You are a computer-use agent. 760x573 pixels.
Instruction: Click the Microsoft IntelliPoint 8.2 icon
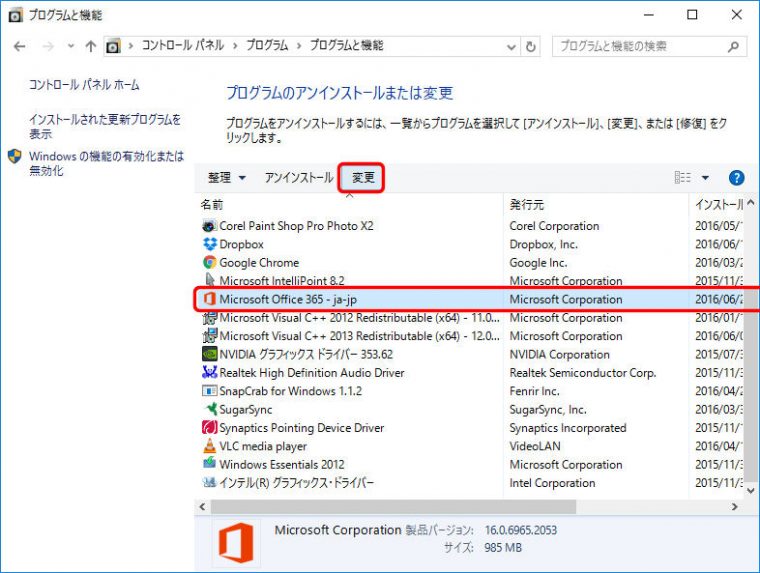(x=209, y=280)
